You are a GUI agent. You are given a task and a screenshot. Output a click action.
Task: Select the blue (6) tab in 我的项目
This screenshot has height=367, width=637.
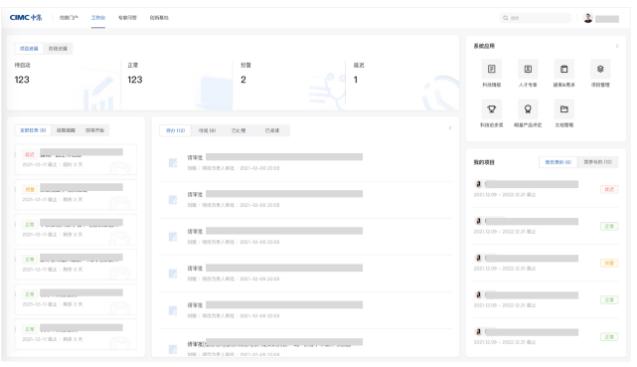tap(558, 162)
